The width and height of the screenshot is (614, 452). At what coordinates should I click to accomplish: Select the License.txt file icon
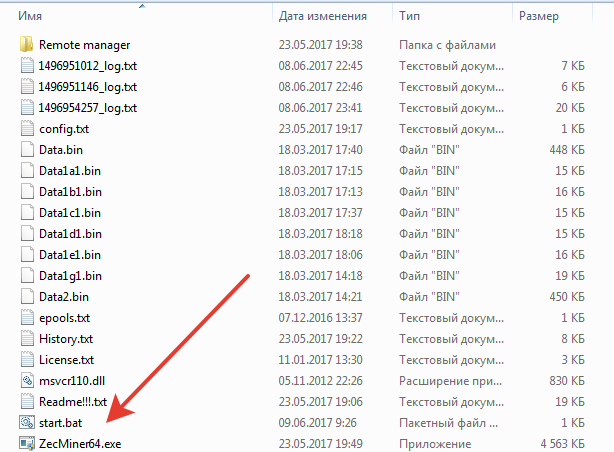click(x=27, y=360)
